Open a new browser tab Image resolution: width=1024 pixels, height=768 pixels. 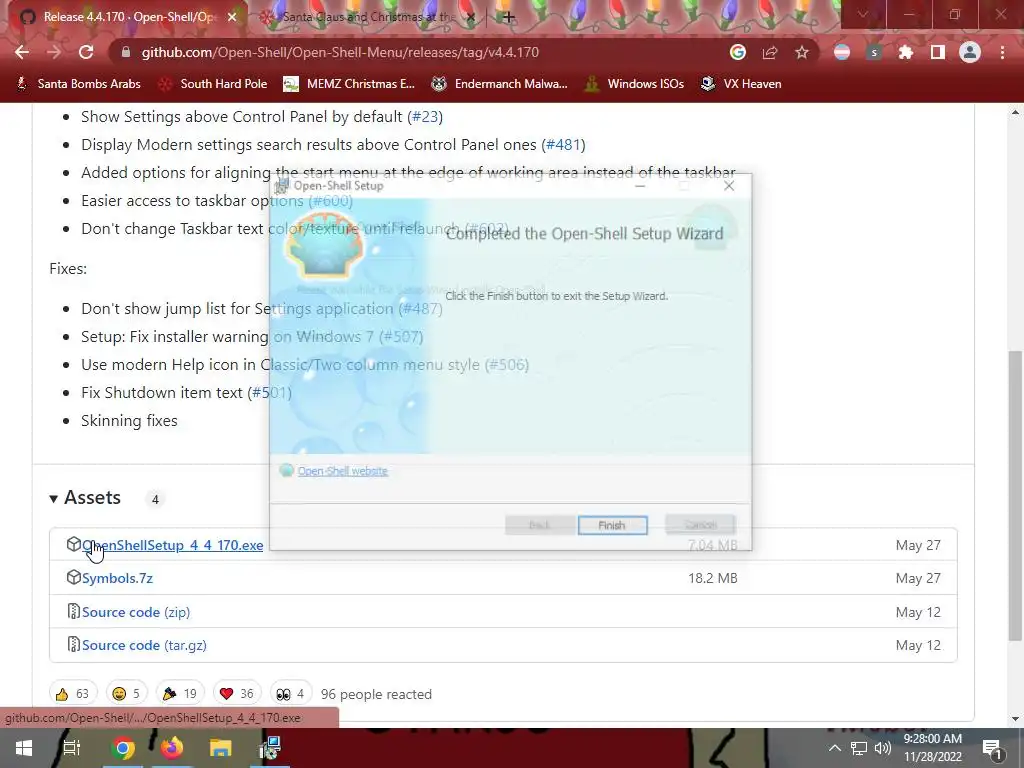[509, 17]
